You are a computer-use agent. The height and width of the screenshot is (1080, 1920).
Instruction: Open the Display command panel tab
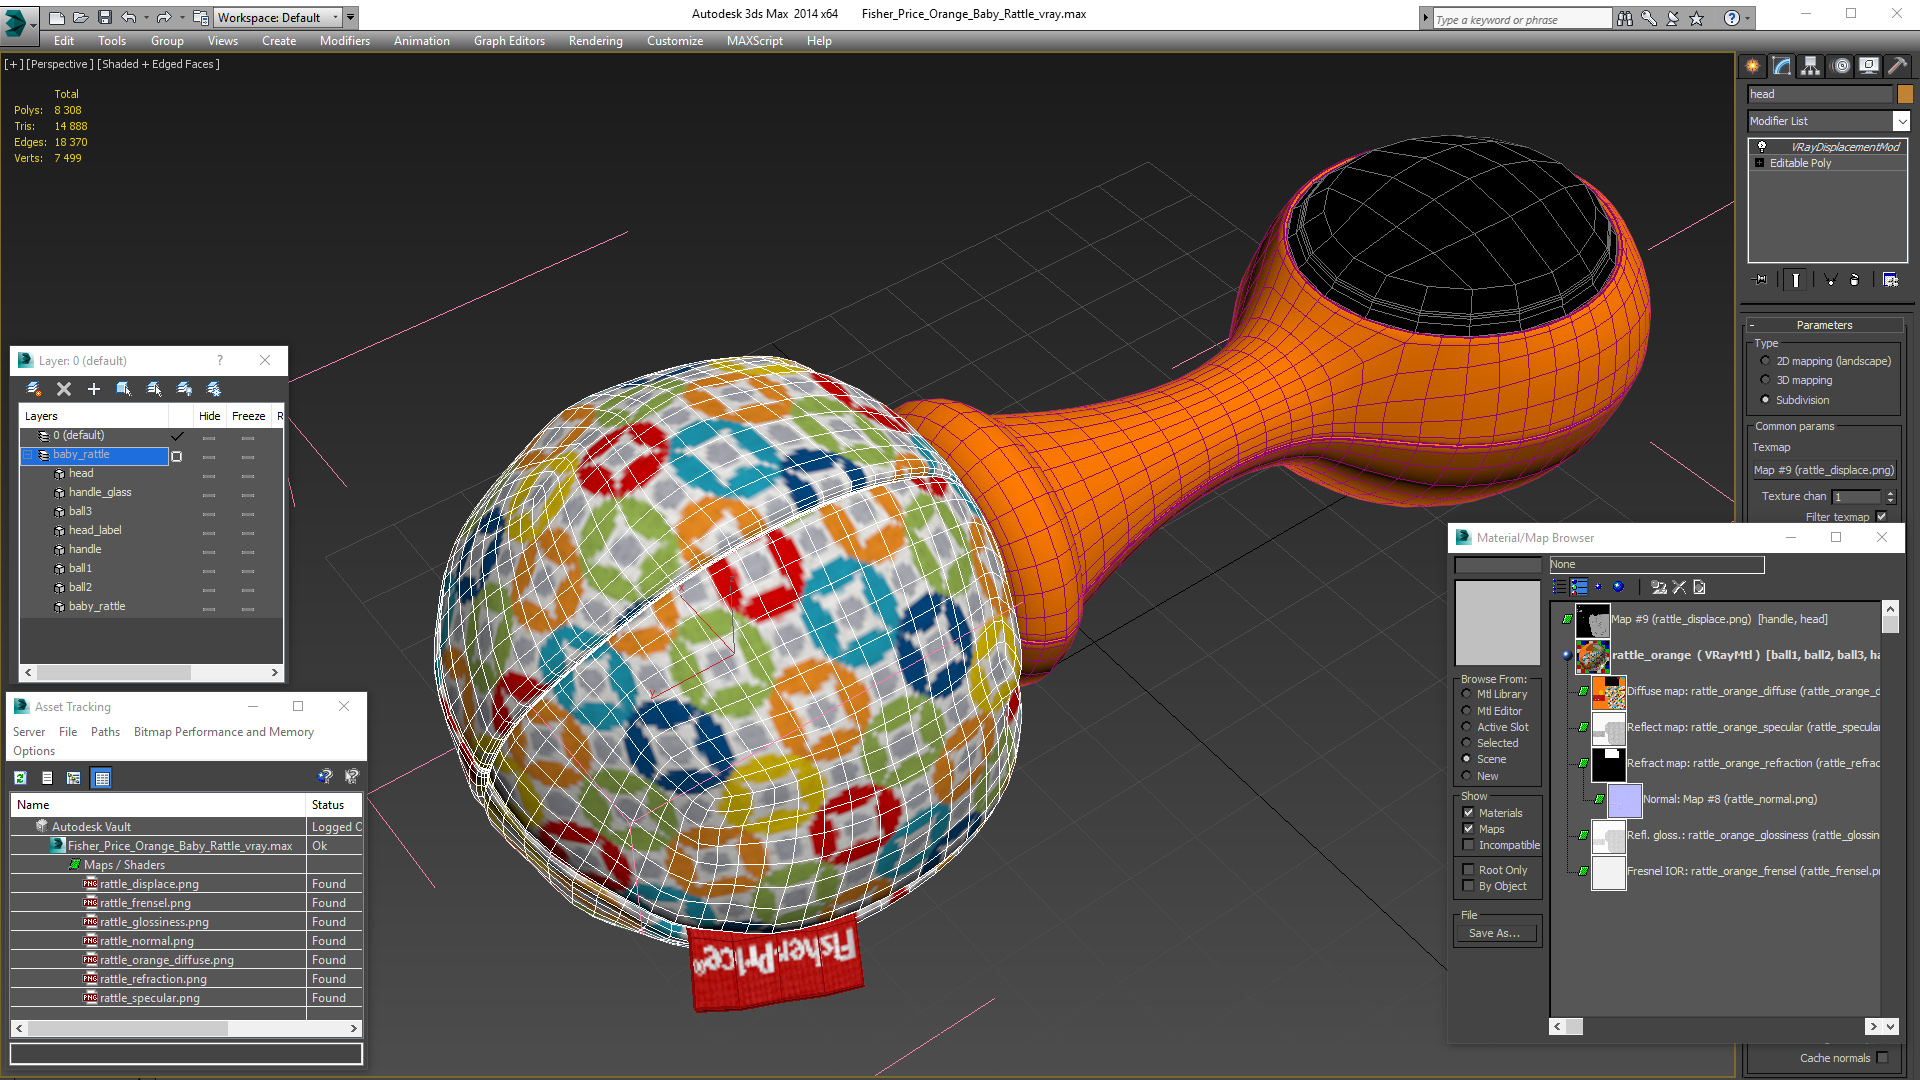(x=1869, y=66)
